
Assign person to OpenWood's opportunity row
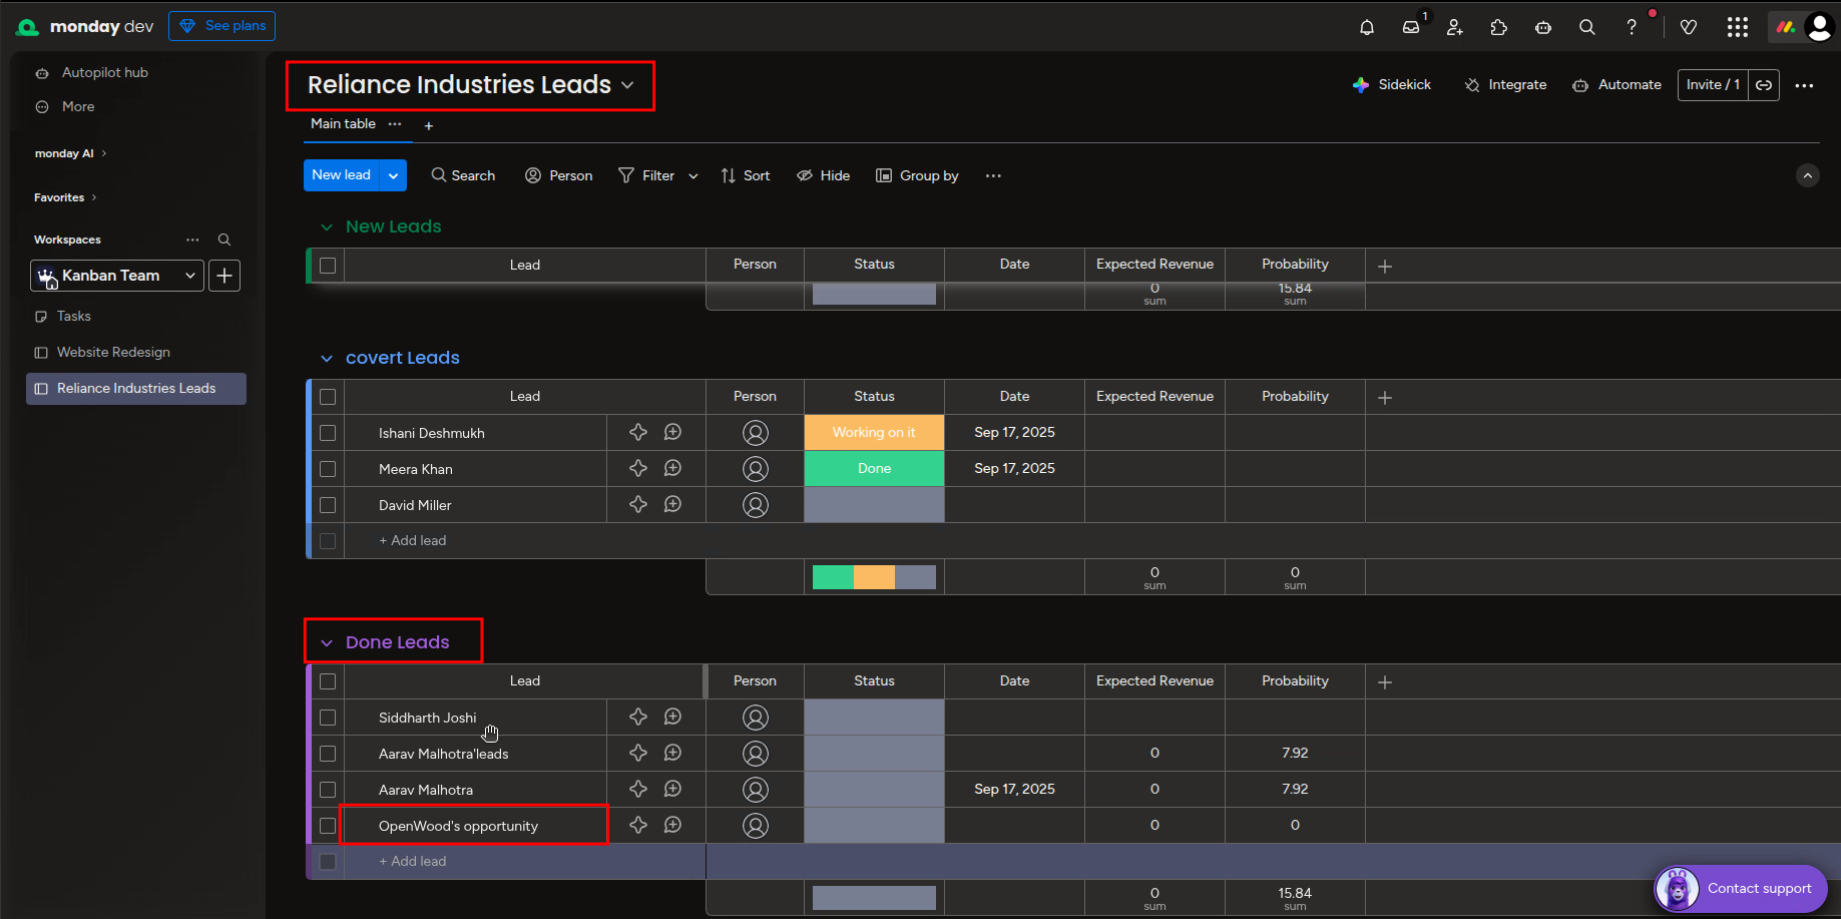(x=755, y=825)
